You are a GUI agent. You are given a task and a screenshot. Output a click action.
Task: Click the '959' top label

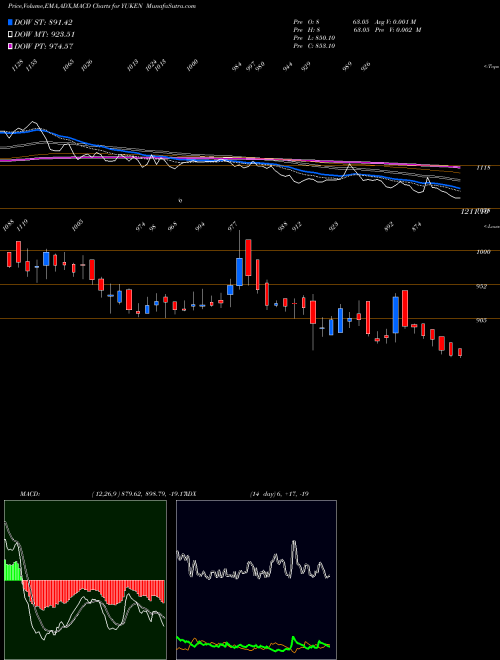(347, 66)
